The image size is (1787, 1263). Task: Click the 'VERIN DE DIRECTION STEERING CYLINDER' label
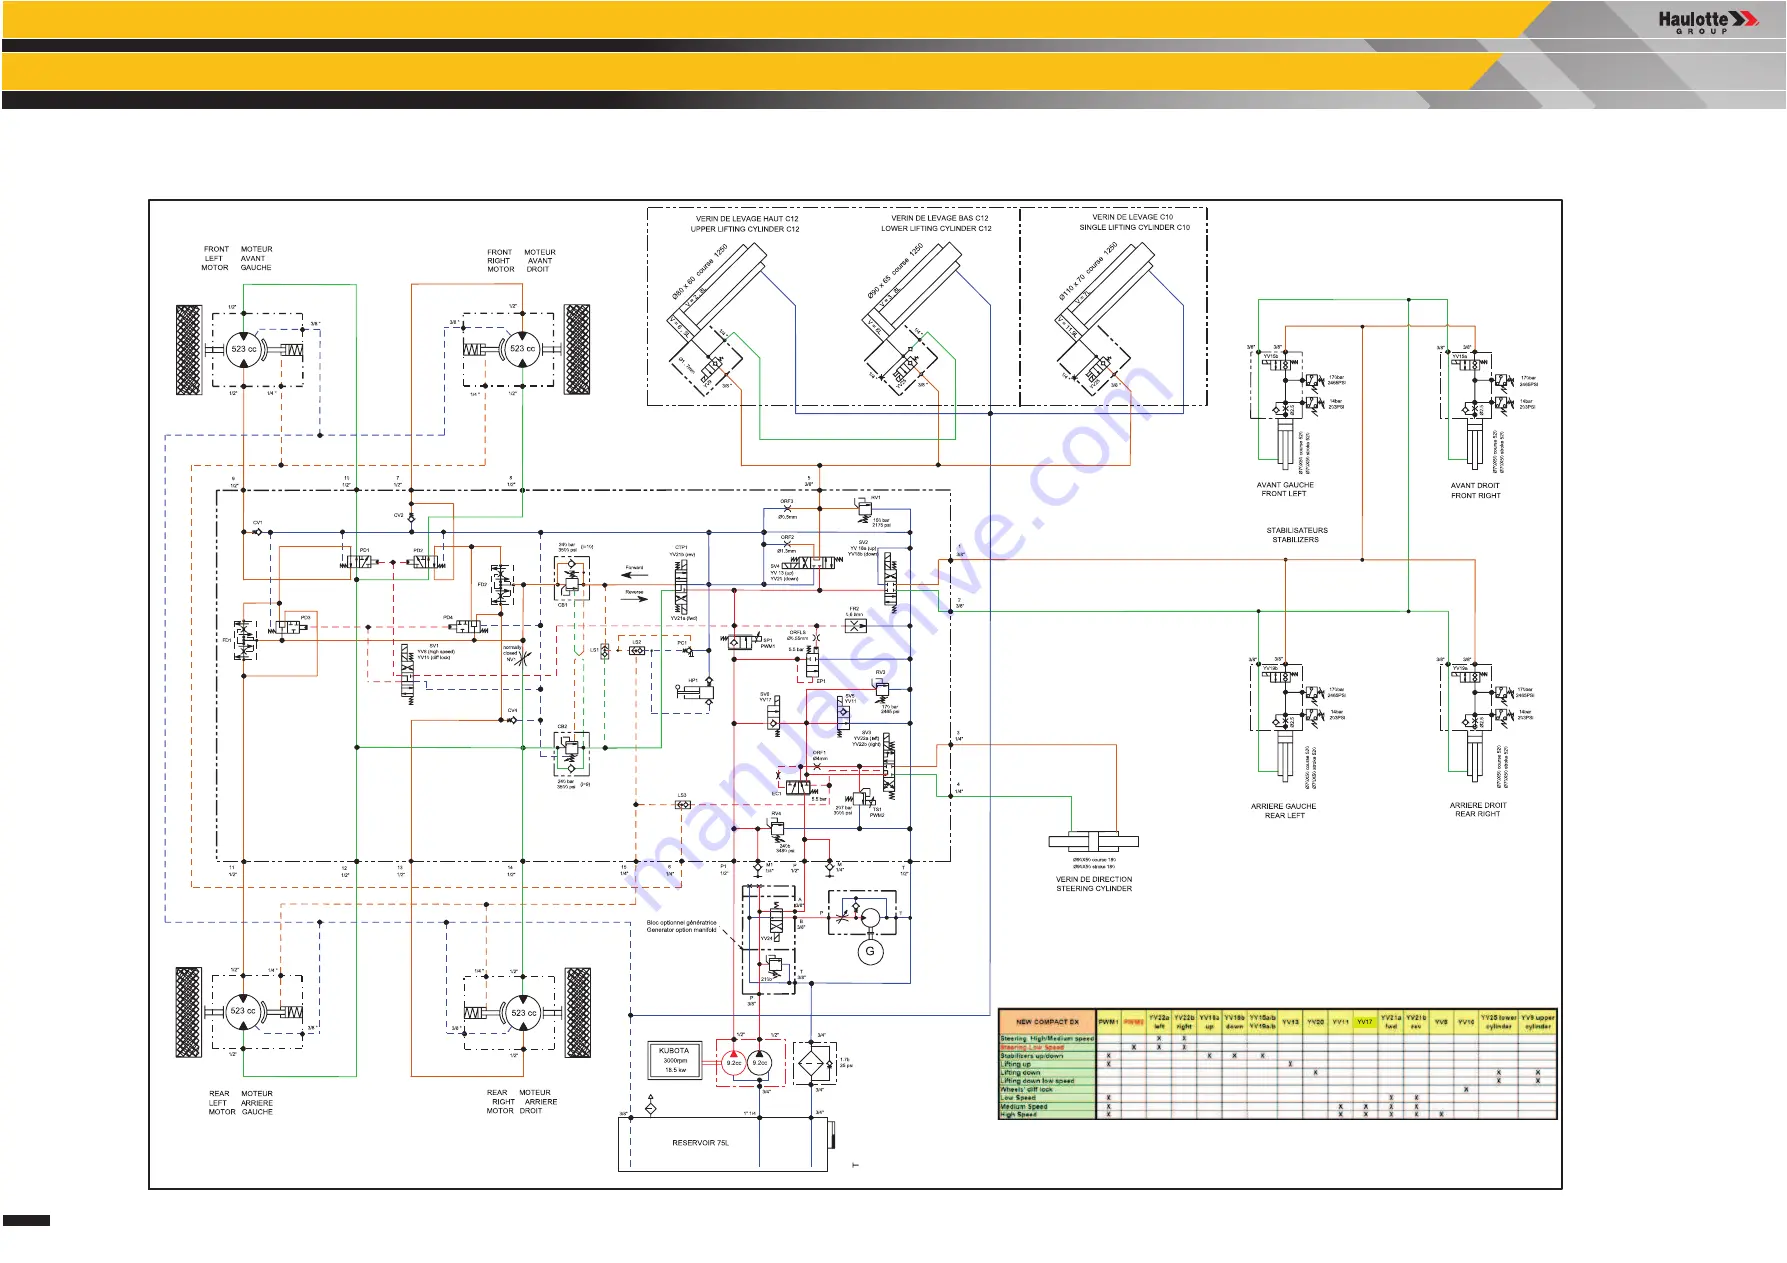tap(1094, 884)
